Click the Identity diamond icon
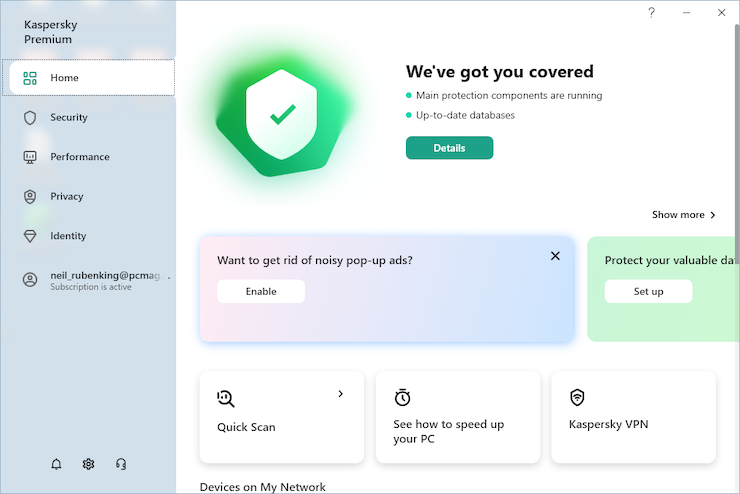The image size is (740, 494). click(x=30, y=236)
